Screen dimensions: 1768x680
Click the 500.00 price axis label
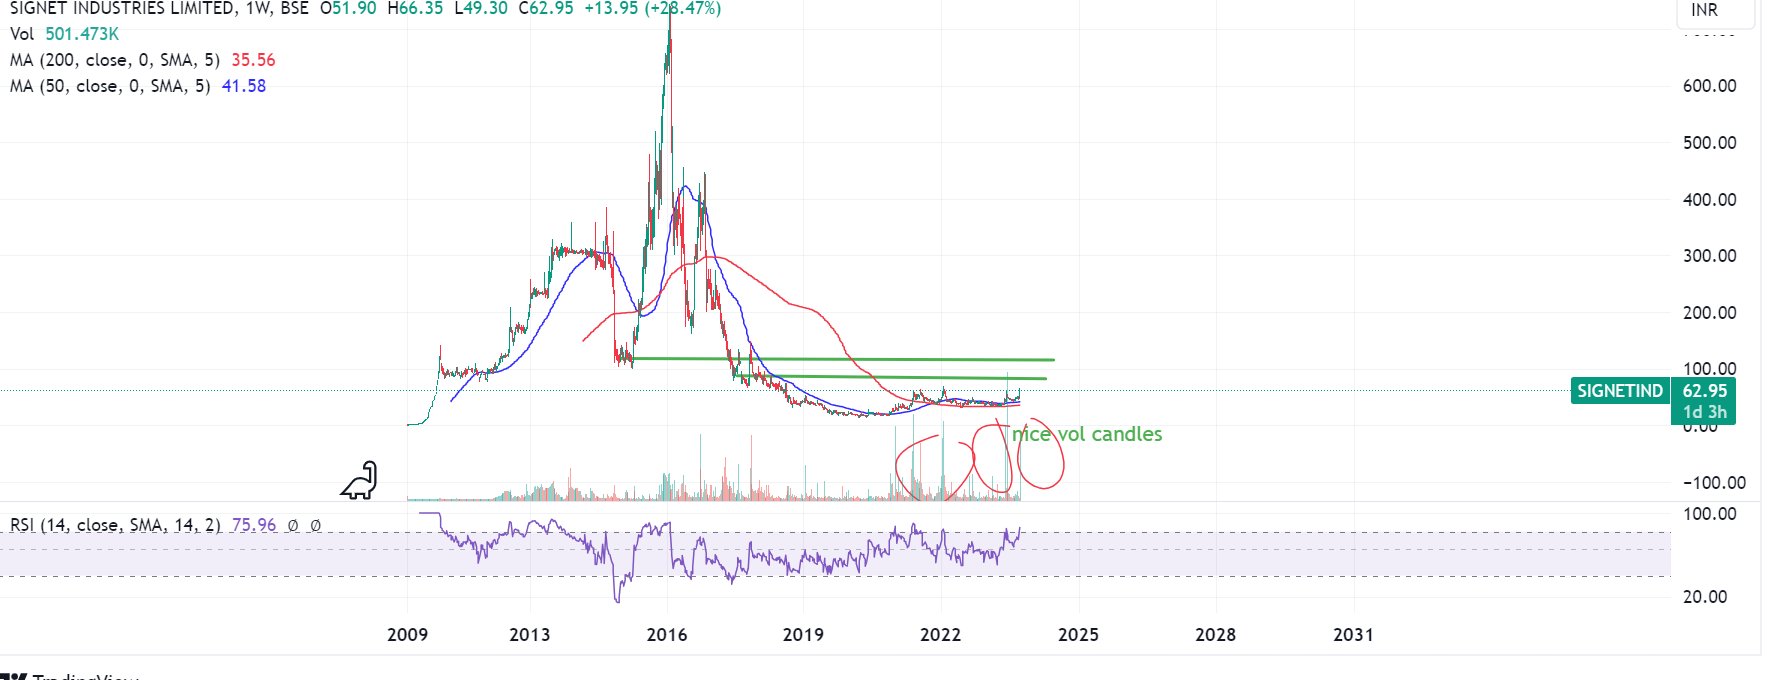1709,143
